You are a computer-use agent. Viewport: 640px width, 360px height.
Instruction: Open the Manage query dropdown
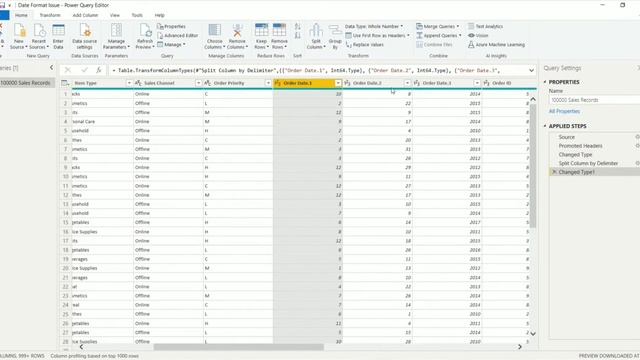click(171, 44)
